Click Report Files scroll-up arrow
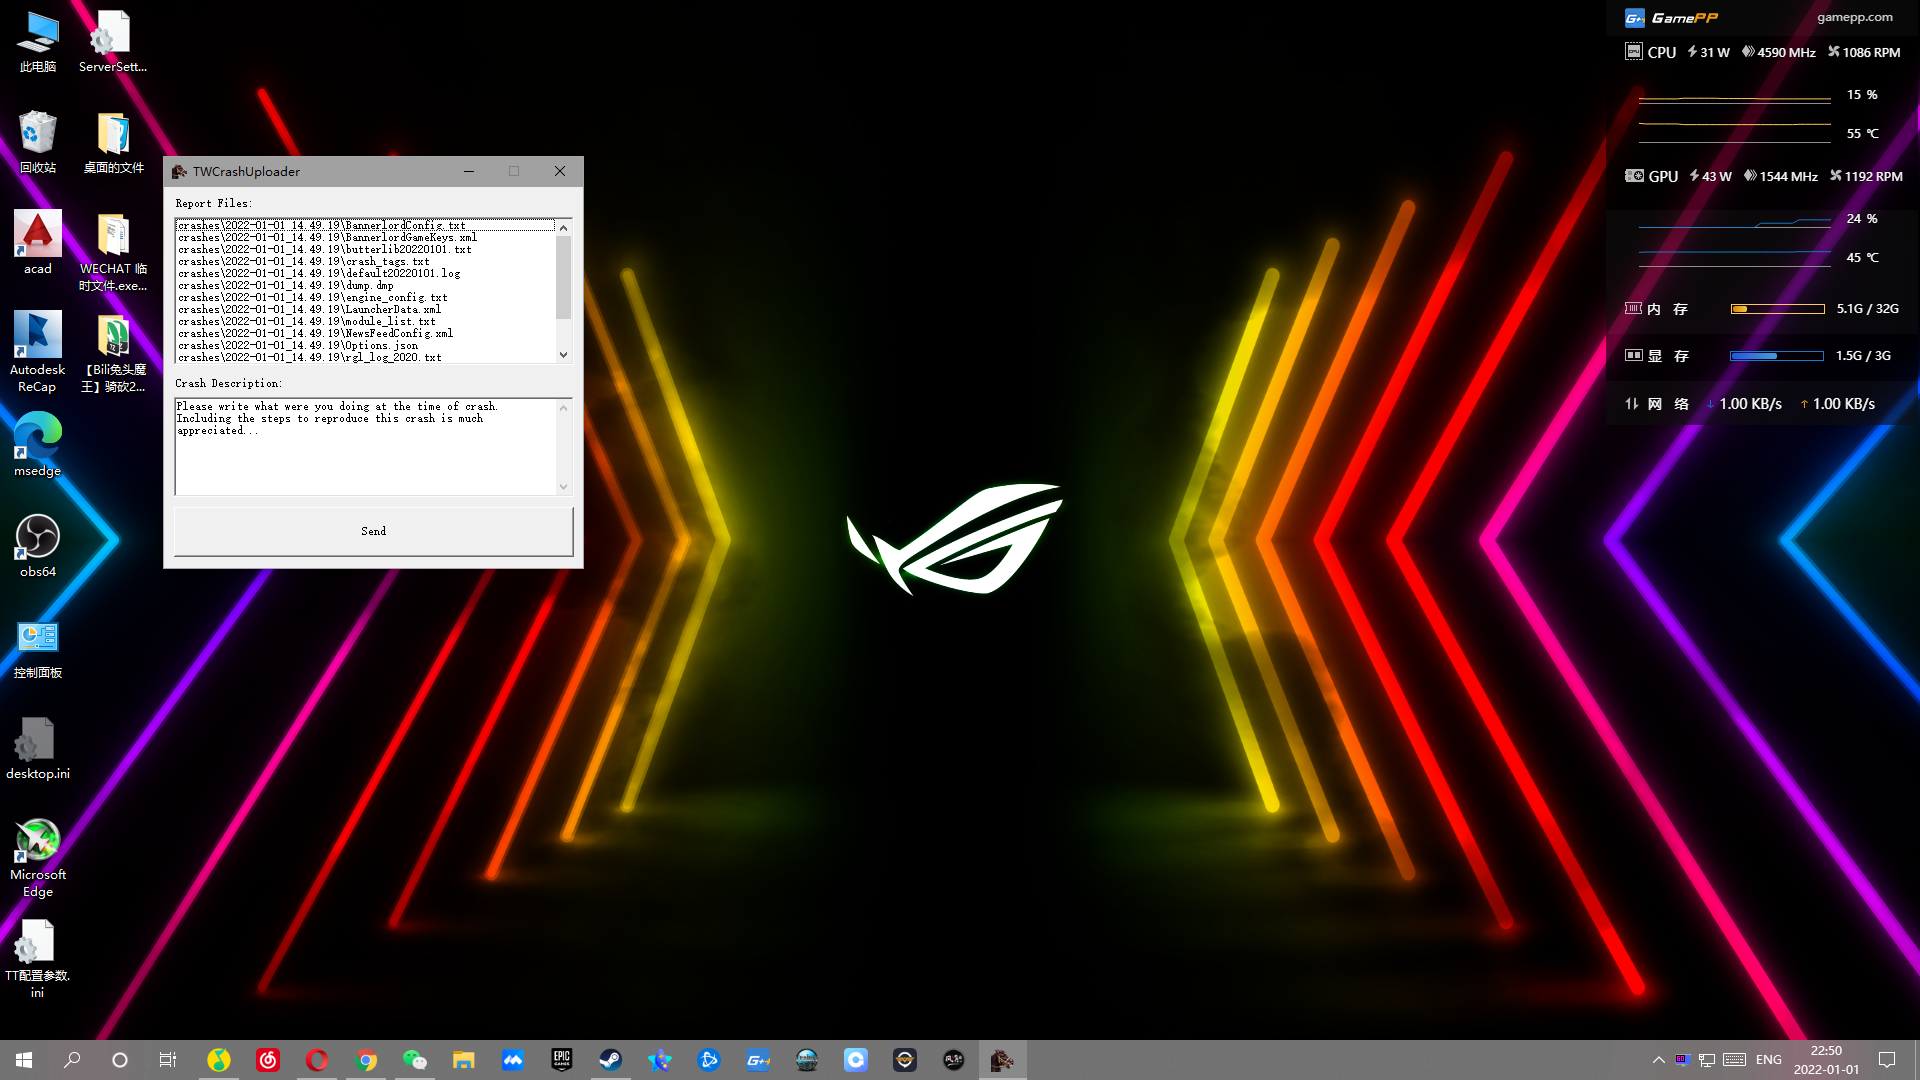The height and width of the screenshot is (1080, 1920). 564,227
